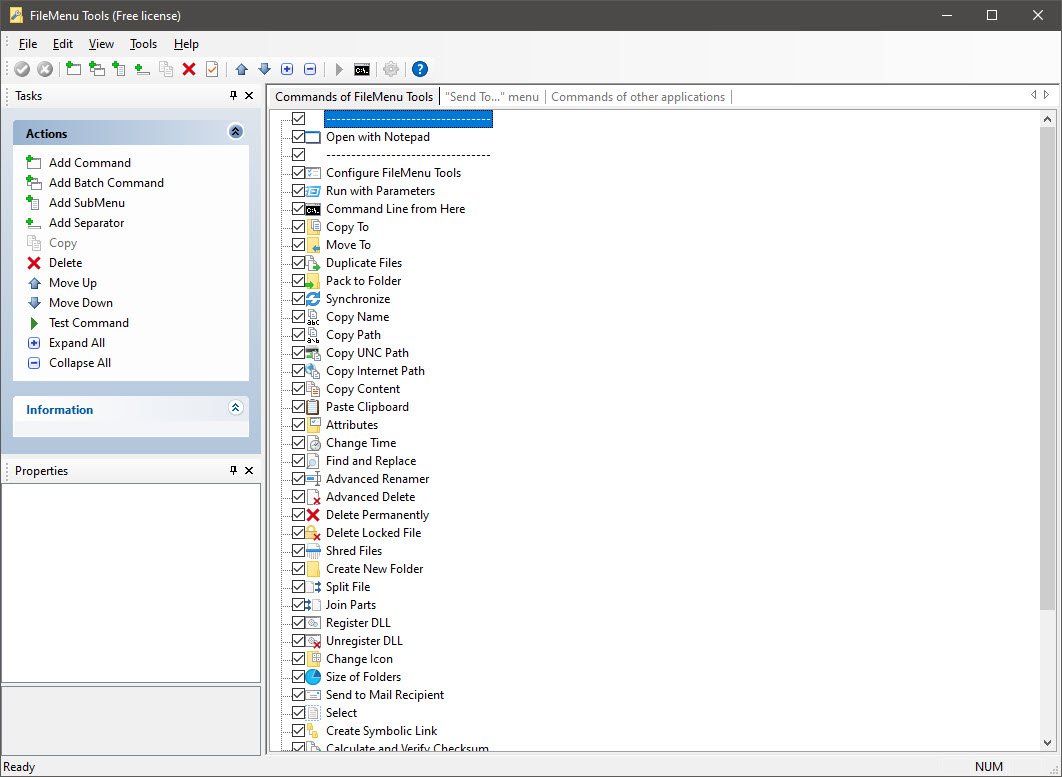This screenshot has height=777, width=1062.
Task: Click the red Delete toolbar icon
Action: coord(189,69)
